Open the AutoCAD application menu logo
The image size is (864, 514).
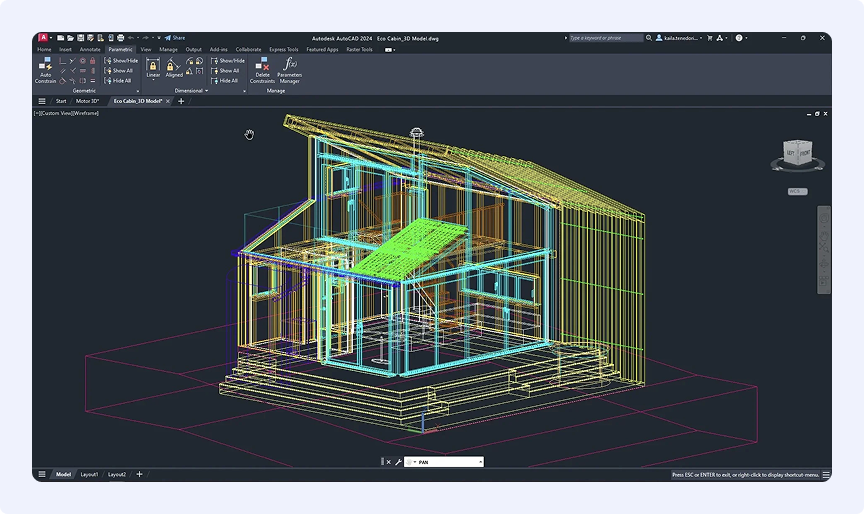point(43,38)
